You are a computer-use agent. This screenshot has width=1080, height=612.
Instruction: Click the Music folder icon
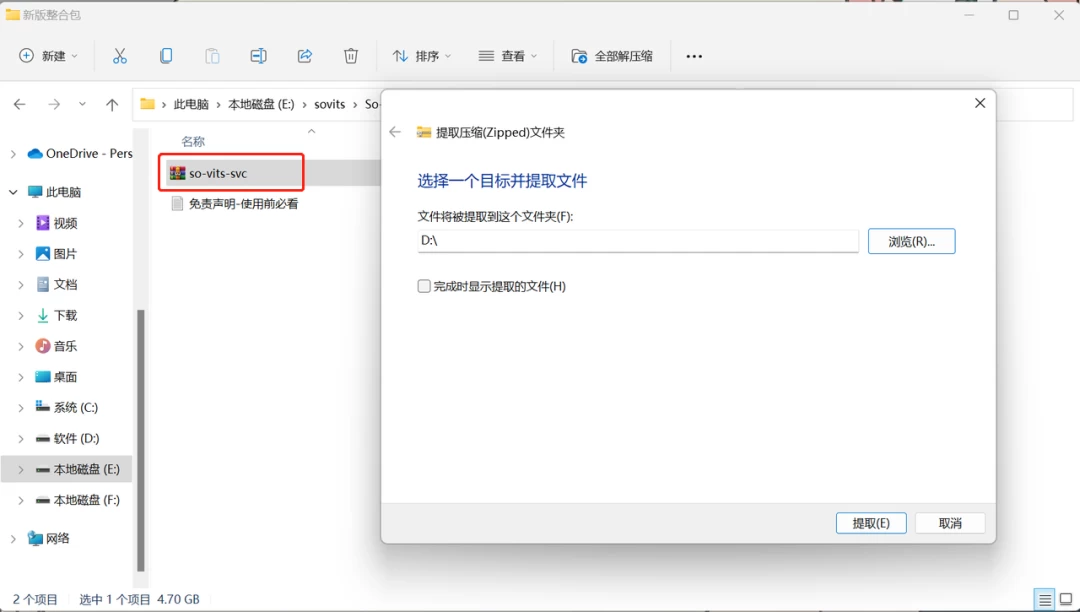click(43, 346)
